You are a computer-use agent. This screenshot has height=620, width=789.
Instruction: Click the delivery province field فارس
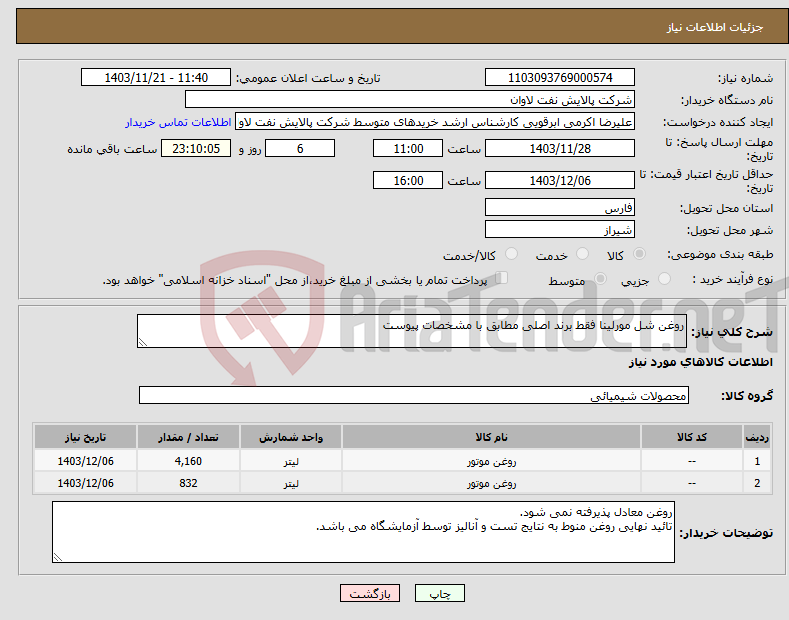point(560,207)
